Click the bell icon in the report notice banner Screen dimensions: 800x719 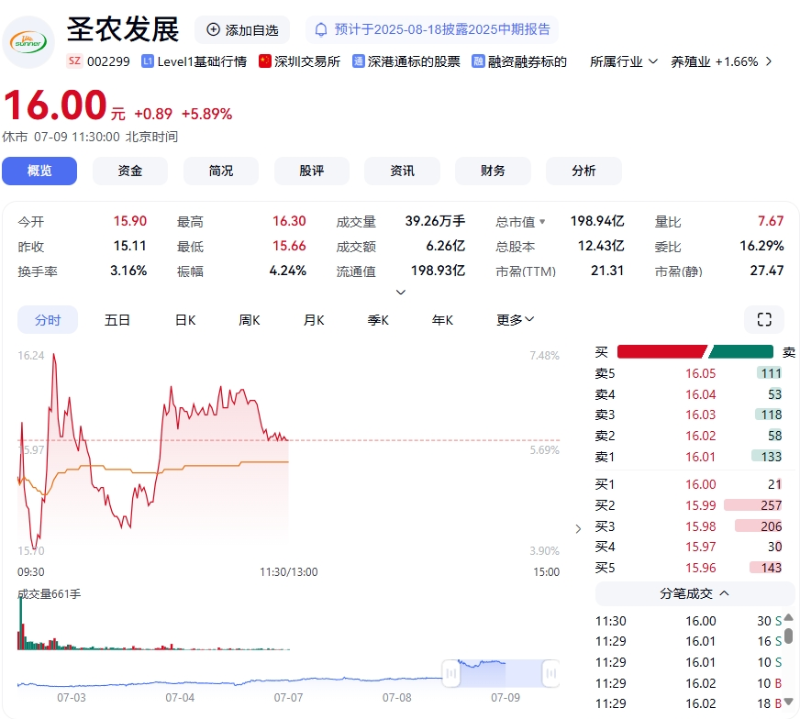(x=320, y=29)
